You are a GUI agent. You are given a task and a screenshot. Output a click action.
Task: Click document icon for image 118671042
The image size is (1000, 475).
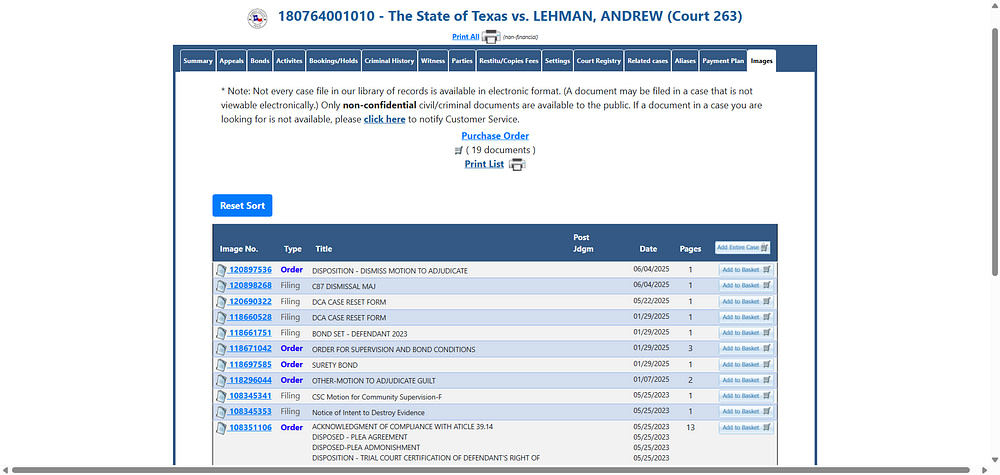(221, 349)
